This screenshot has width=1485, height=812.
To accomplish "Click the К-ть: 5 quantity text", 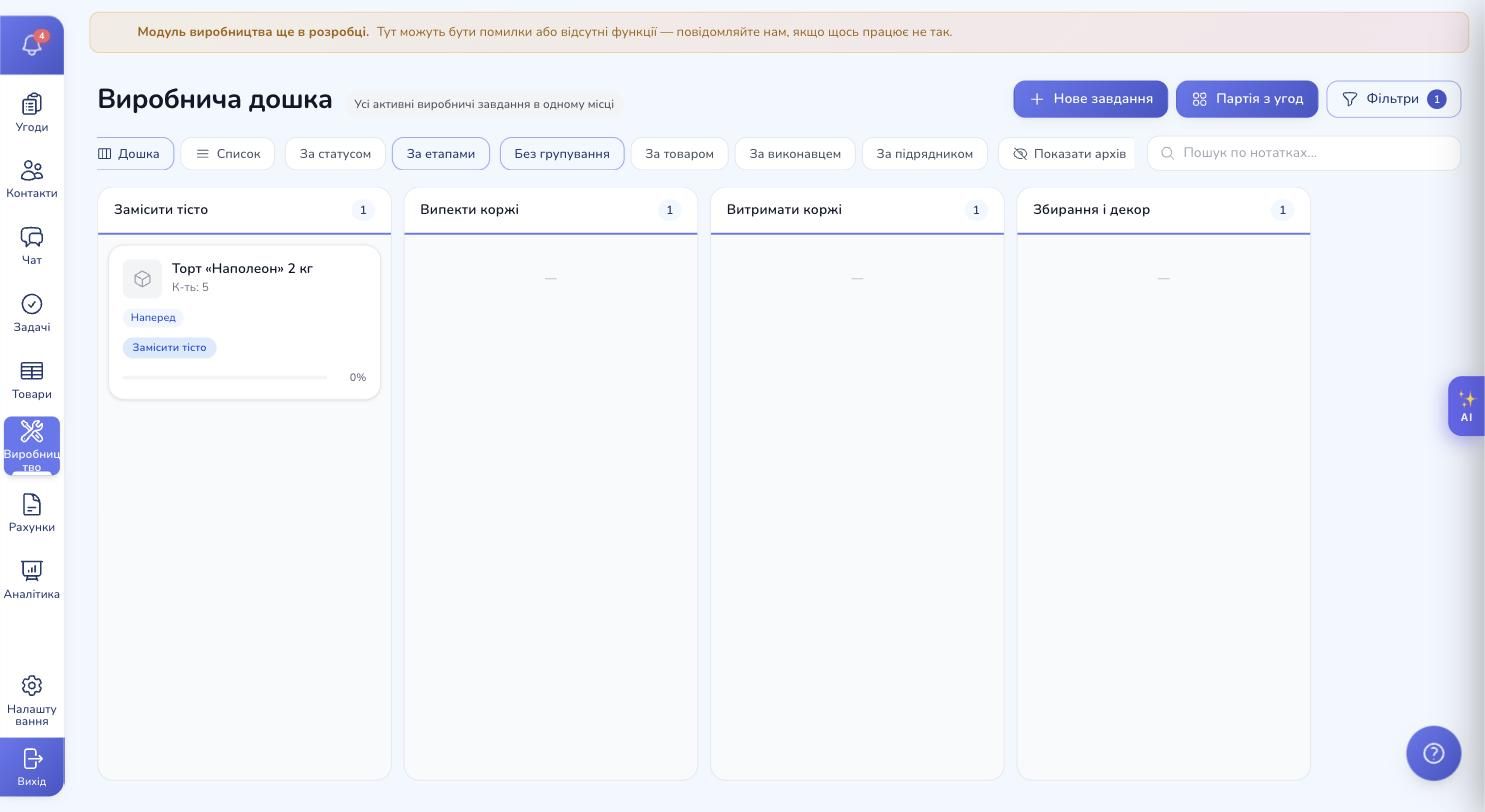I will (190, 288).
